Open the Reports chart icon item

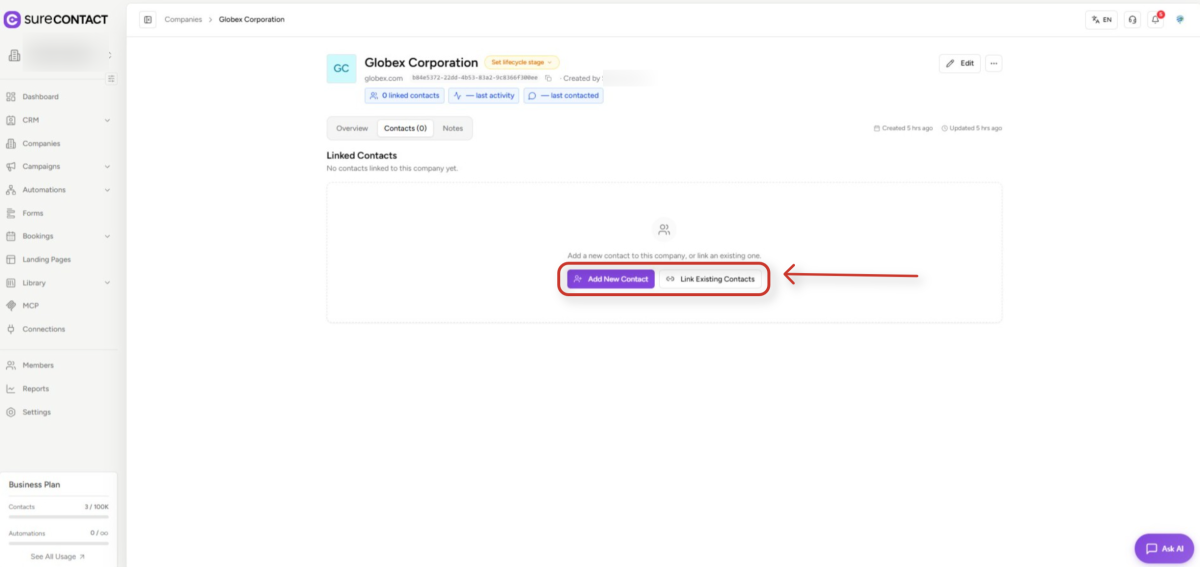tap(11, 389)
